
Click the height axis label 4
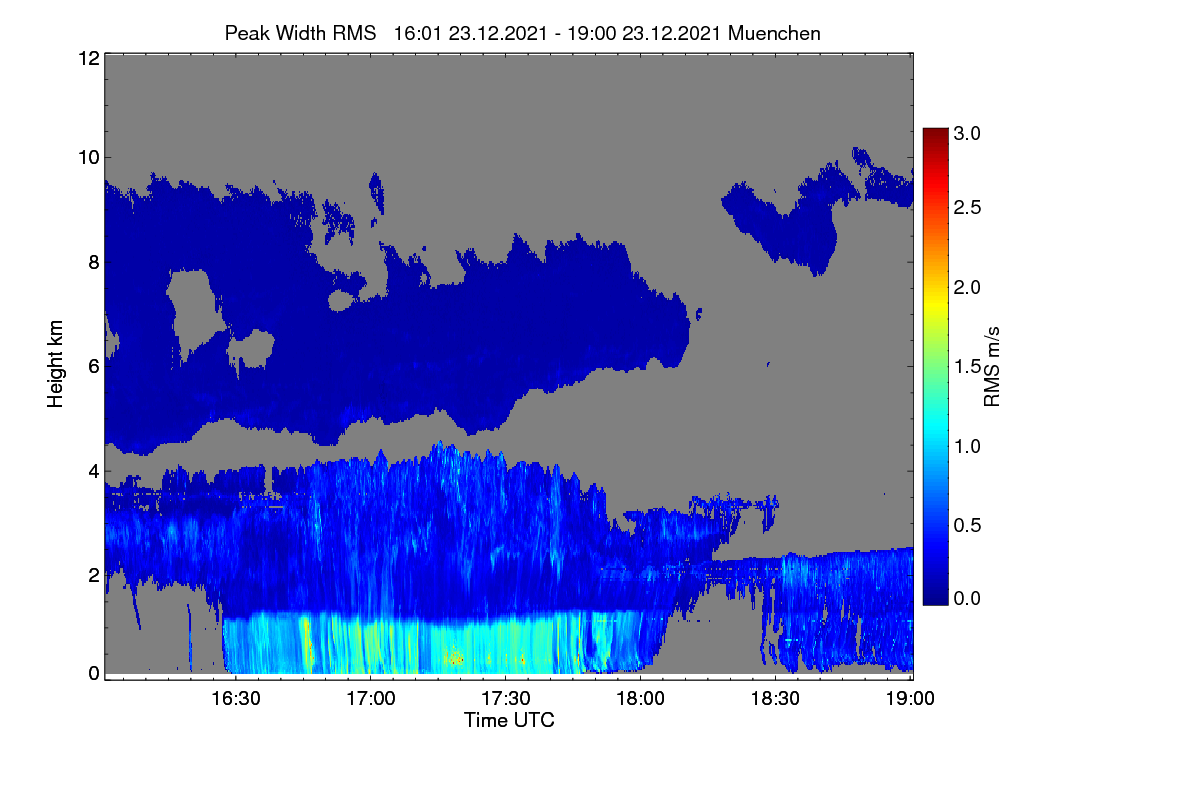[94, 471]
